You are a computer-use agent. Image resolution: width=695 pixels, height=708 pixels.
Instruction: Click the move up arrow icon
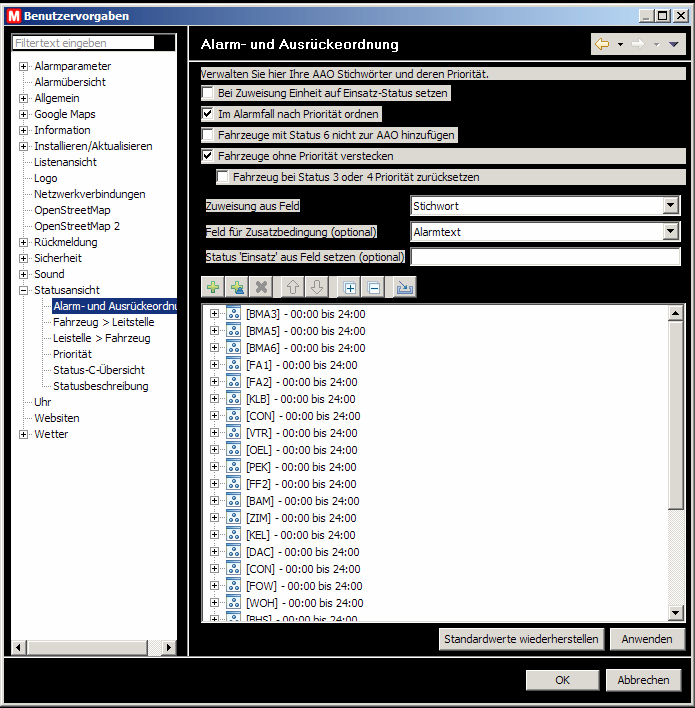click(x=294, y=287)
